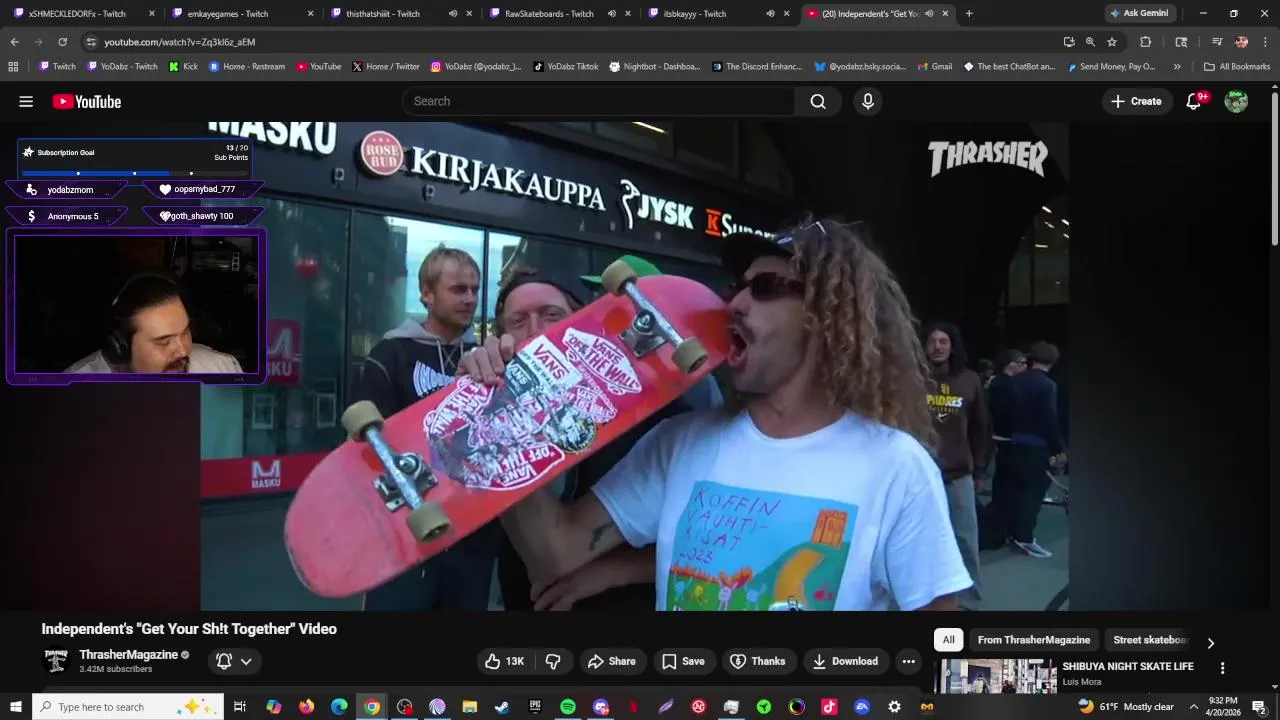Show hidden system tray icons

coord(1193,707)
